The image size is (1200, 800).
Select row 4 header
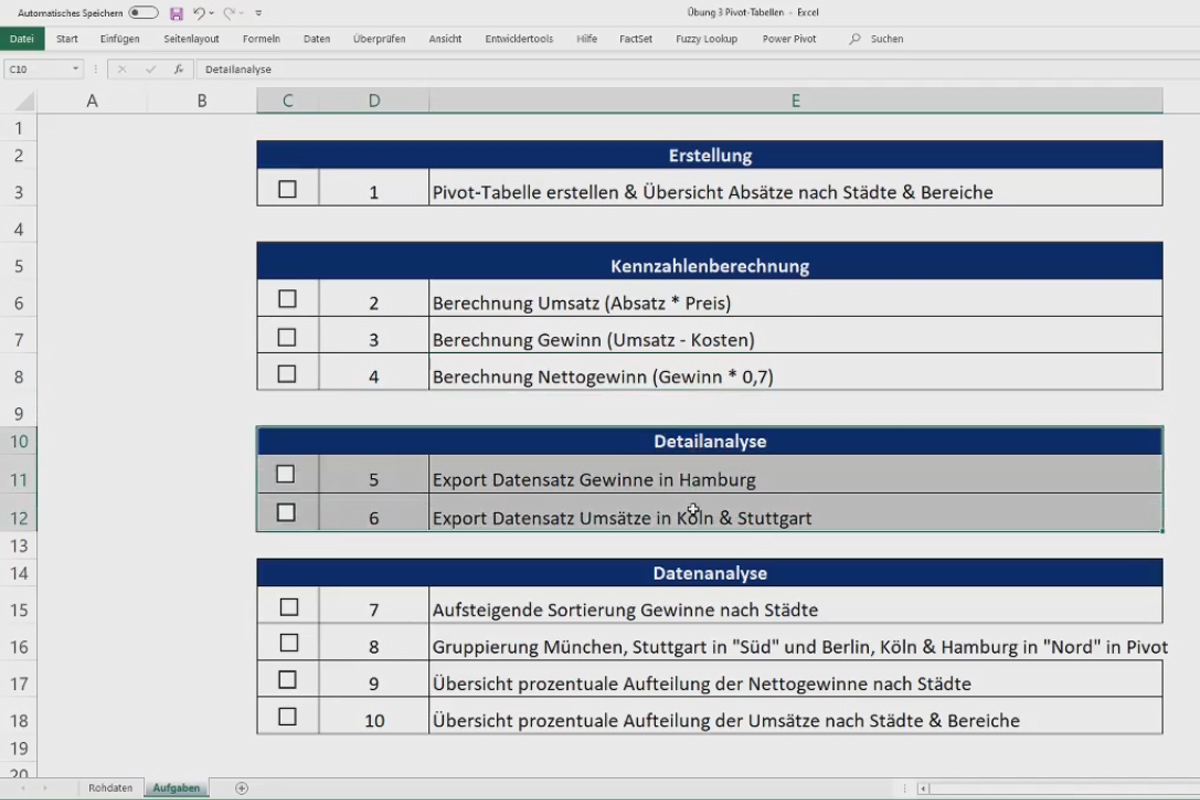pyautogui.click(x=18, y=230)
